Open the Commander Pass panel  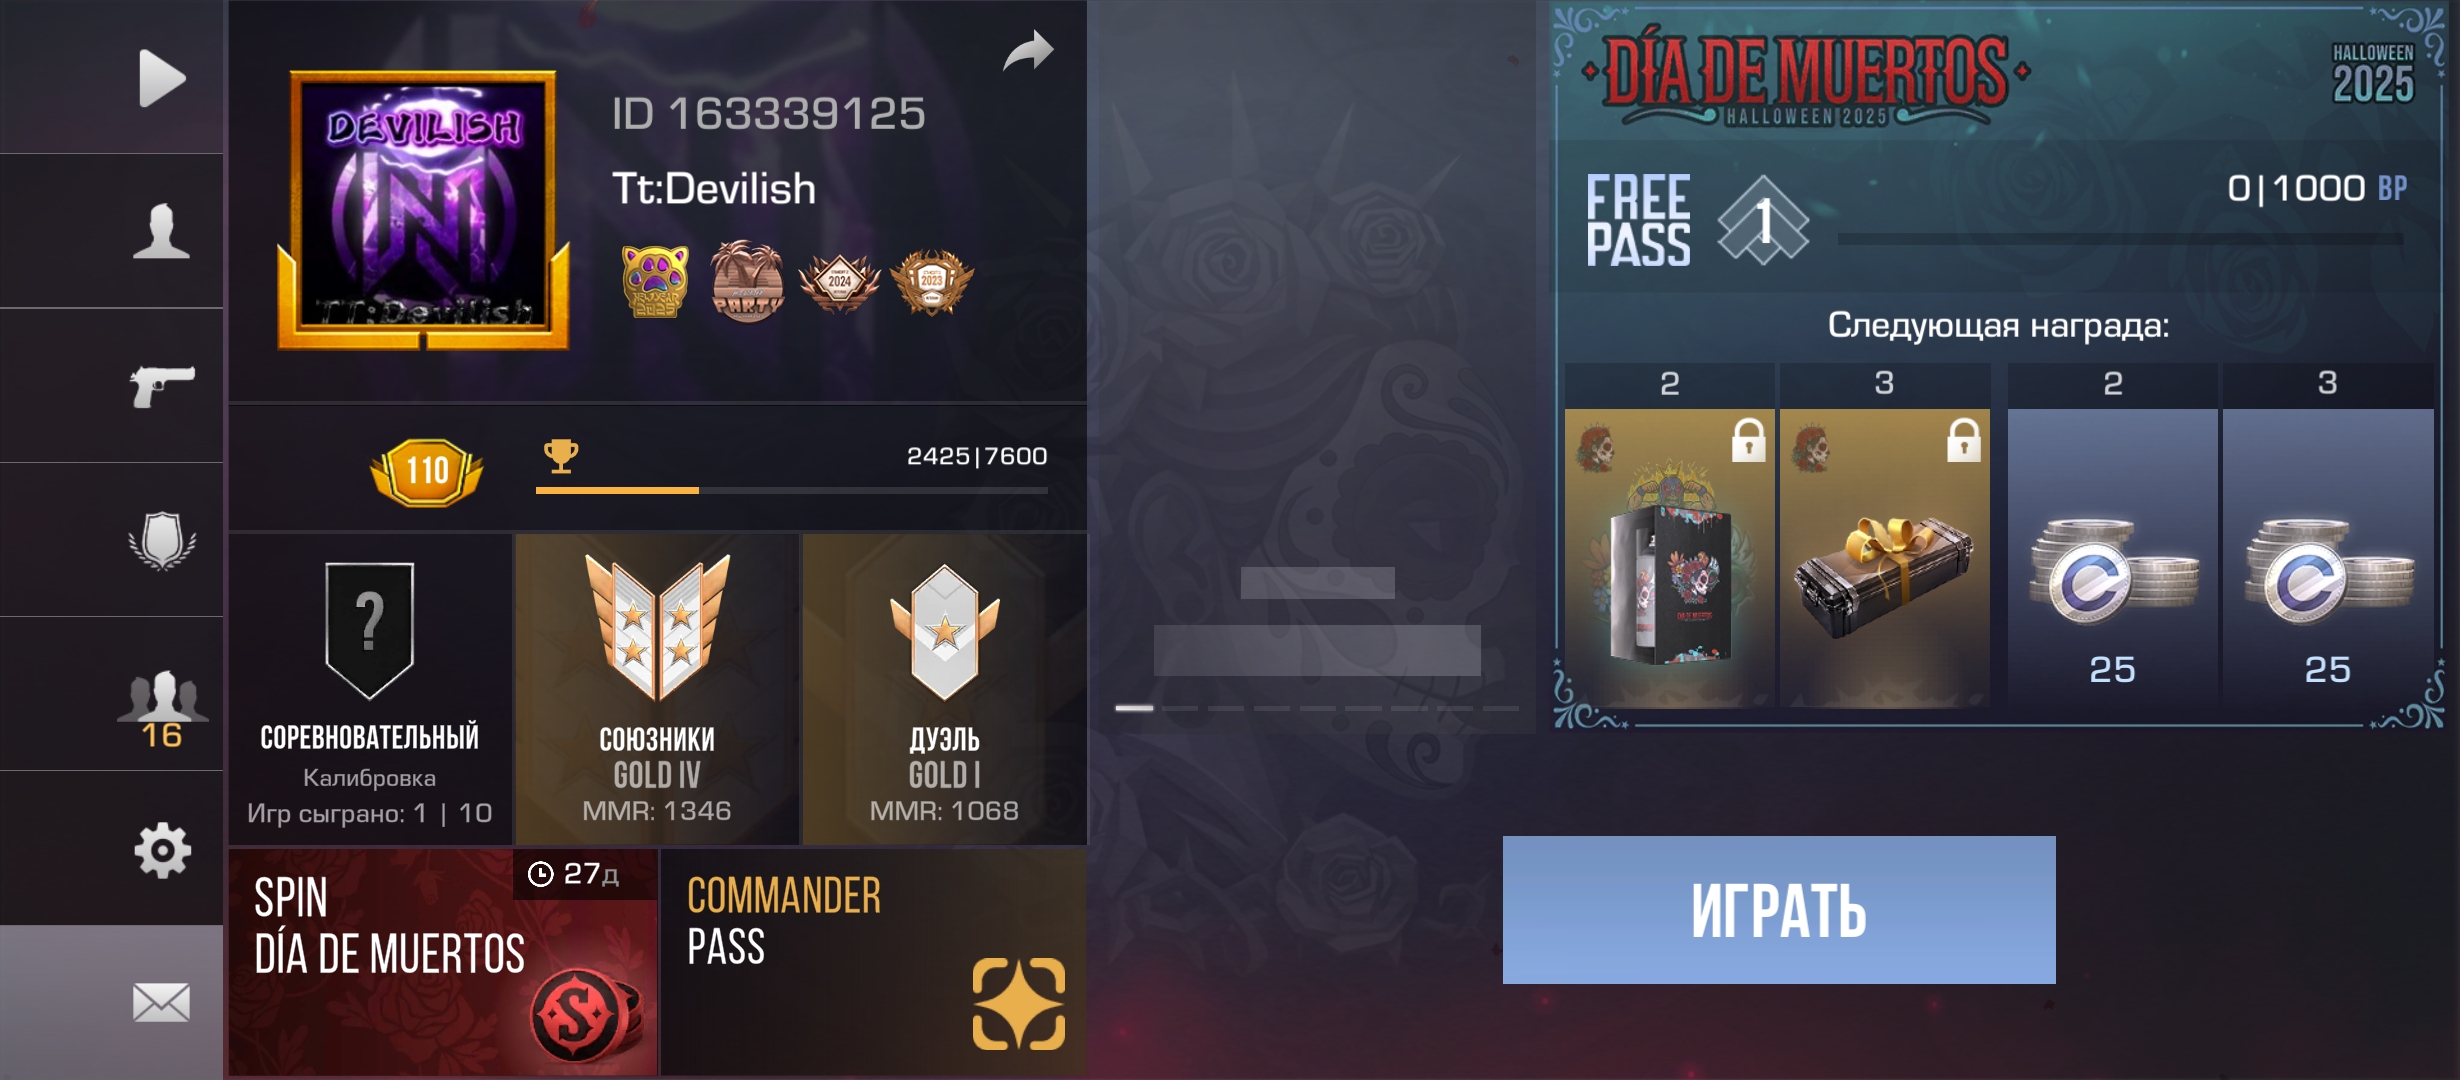point(874,963)
